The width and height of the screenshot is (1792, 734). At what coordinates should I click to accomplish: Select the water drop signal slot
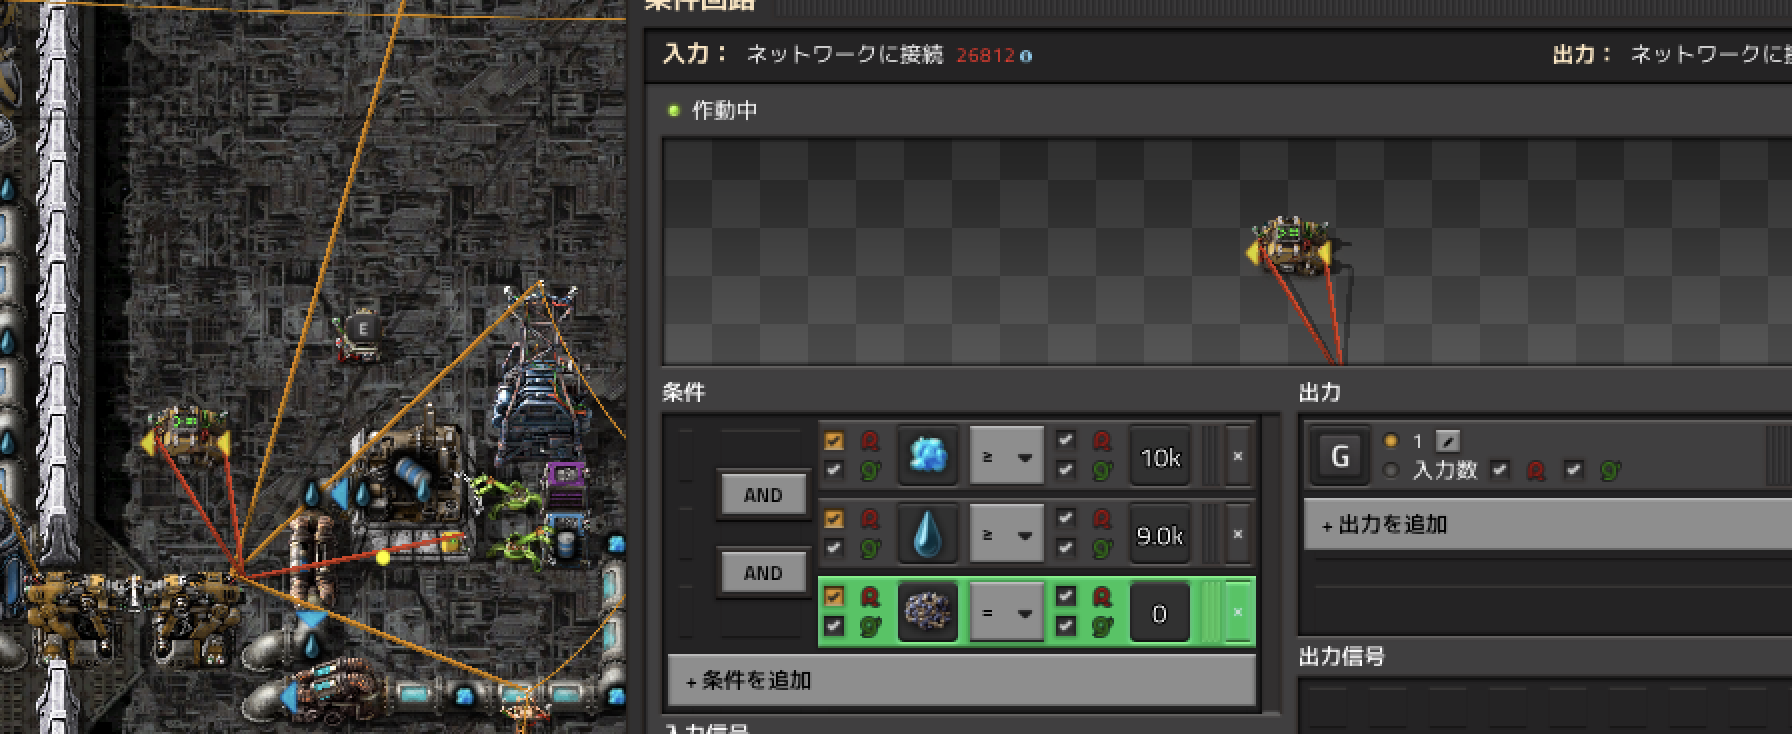coord(927,535)
